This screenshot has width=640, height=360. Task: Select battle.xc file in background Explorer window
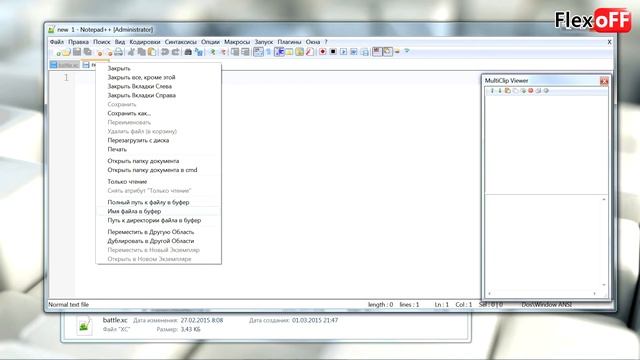coord(114,320)
